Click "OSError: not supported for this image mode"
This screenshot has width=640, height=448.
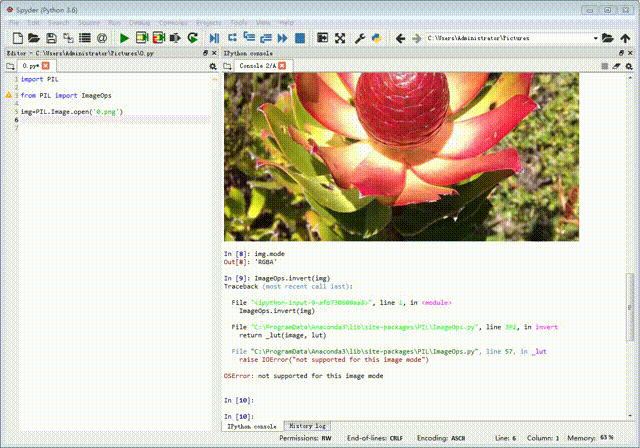[303, 376]
